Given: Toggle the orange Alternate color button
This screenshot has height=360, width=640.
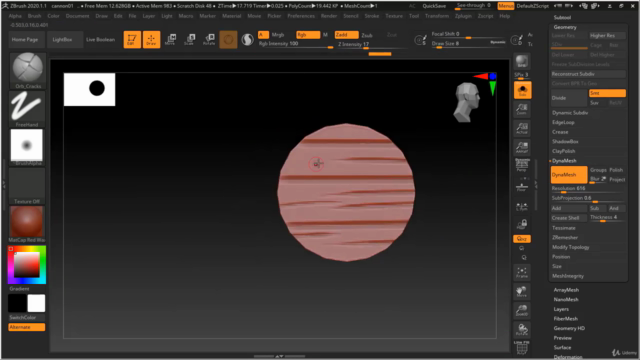Looking at the screenshot, I should (27, 327).
